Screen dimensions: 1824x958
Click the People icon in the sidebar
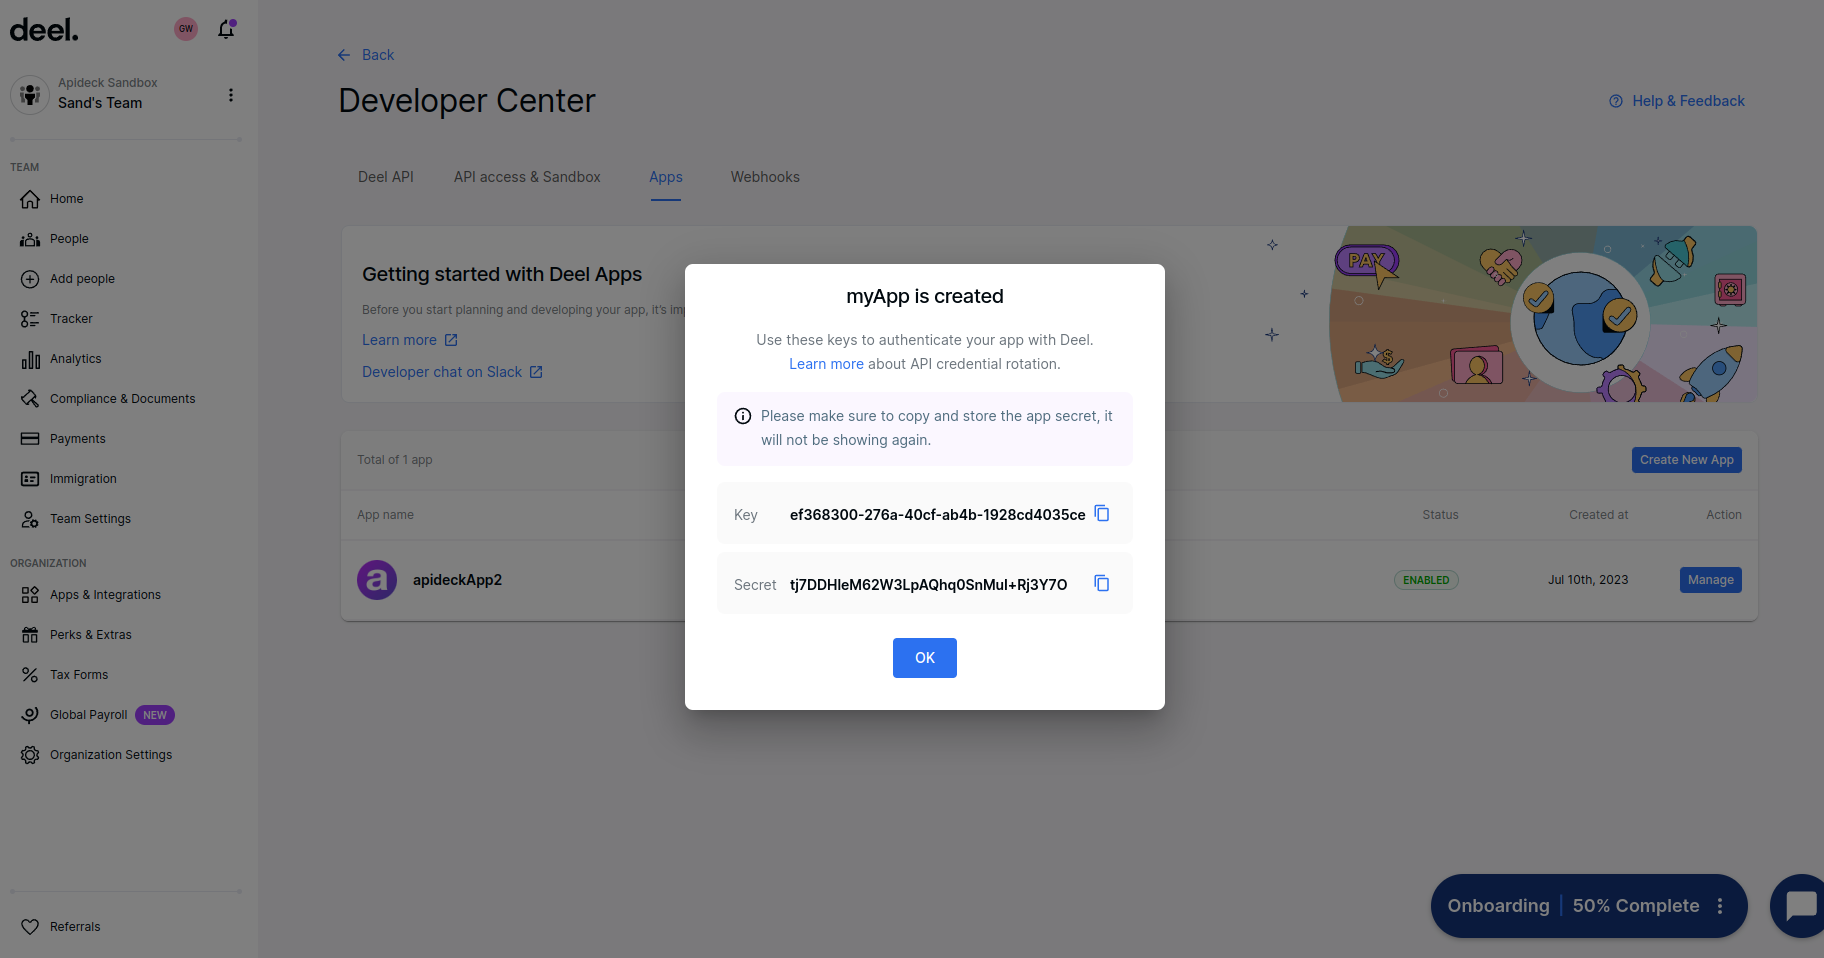point(30,239)
